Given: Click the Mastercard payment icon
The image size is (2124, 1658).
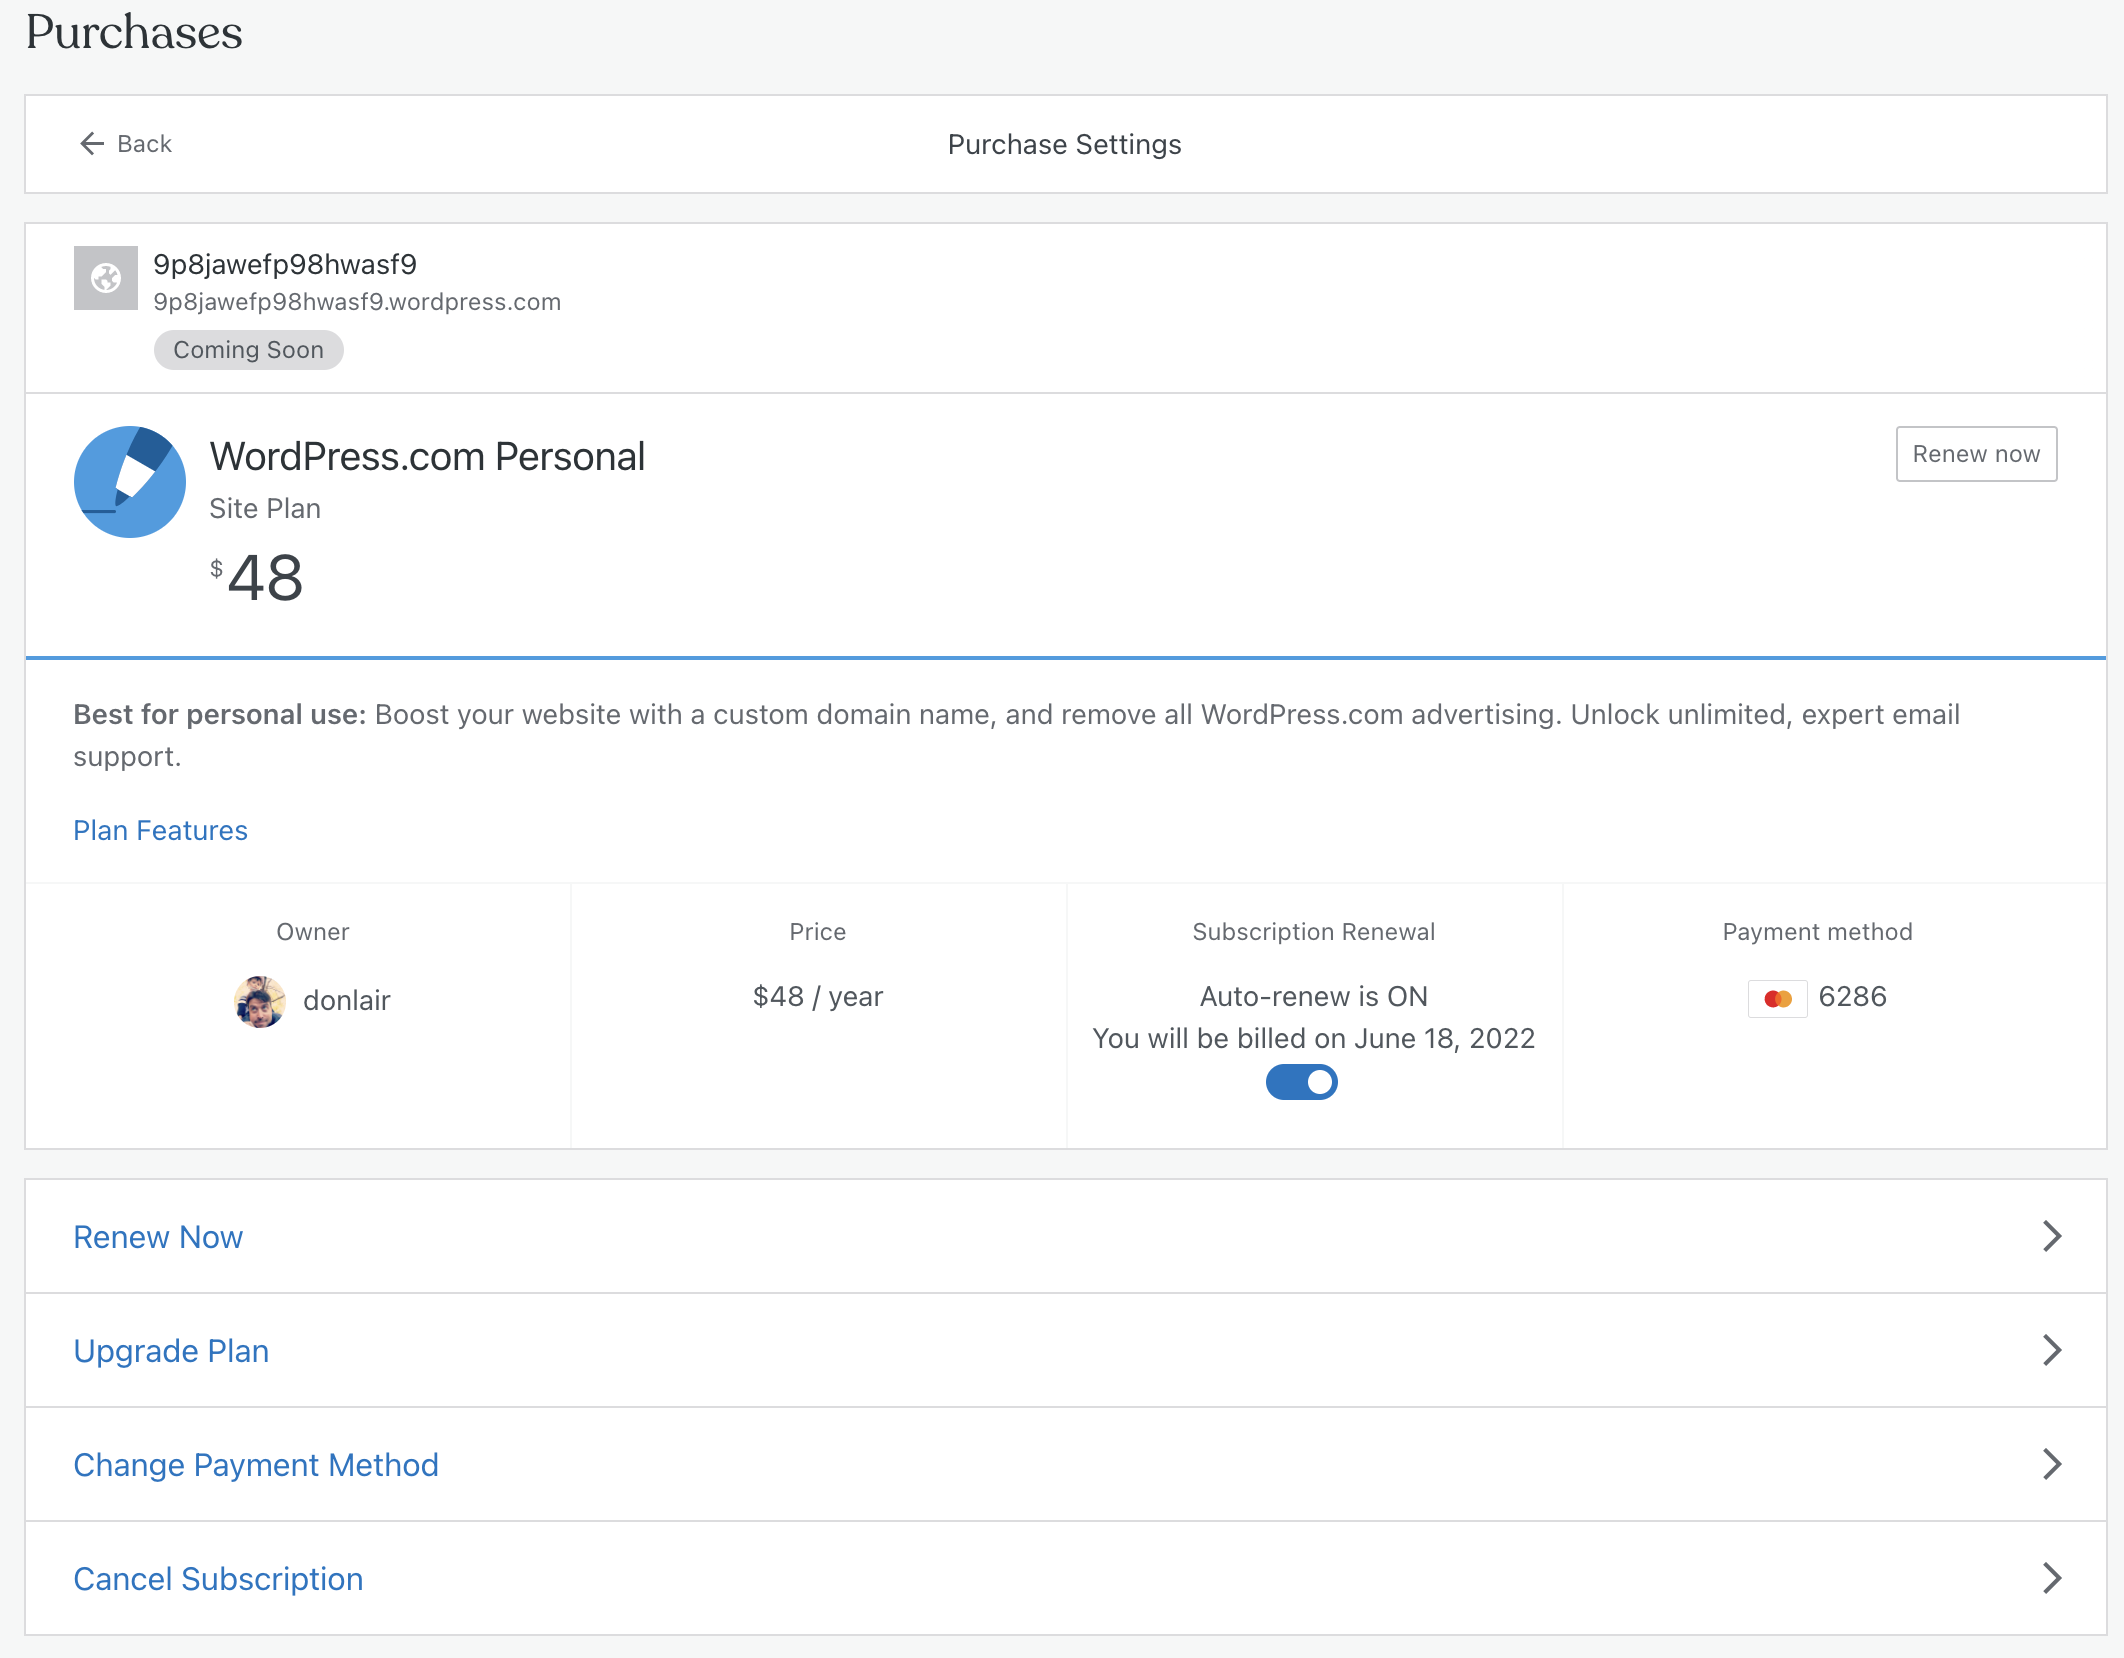Looking at the screenshot, I should (1778, 998).
